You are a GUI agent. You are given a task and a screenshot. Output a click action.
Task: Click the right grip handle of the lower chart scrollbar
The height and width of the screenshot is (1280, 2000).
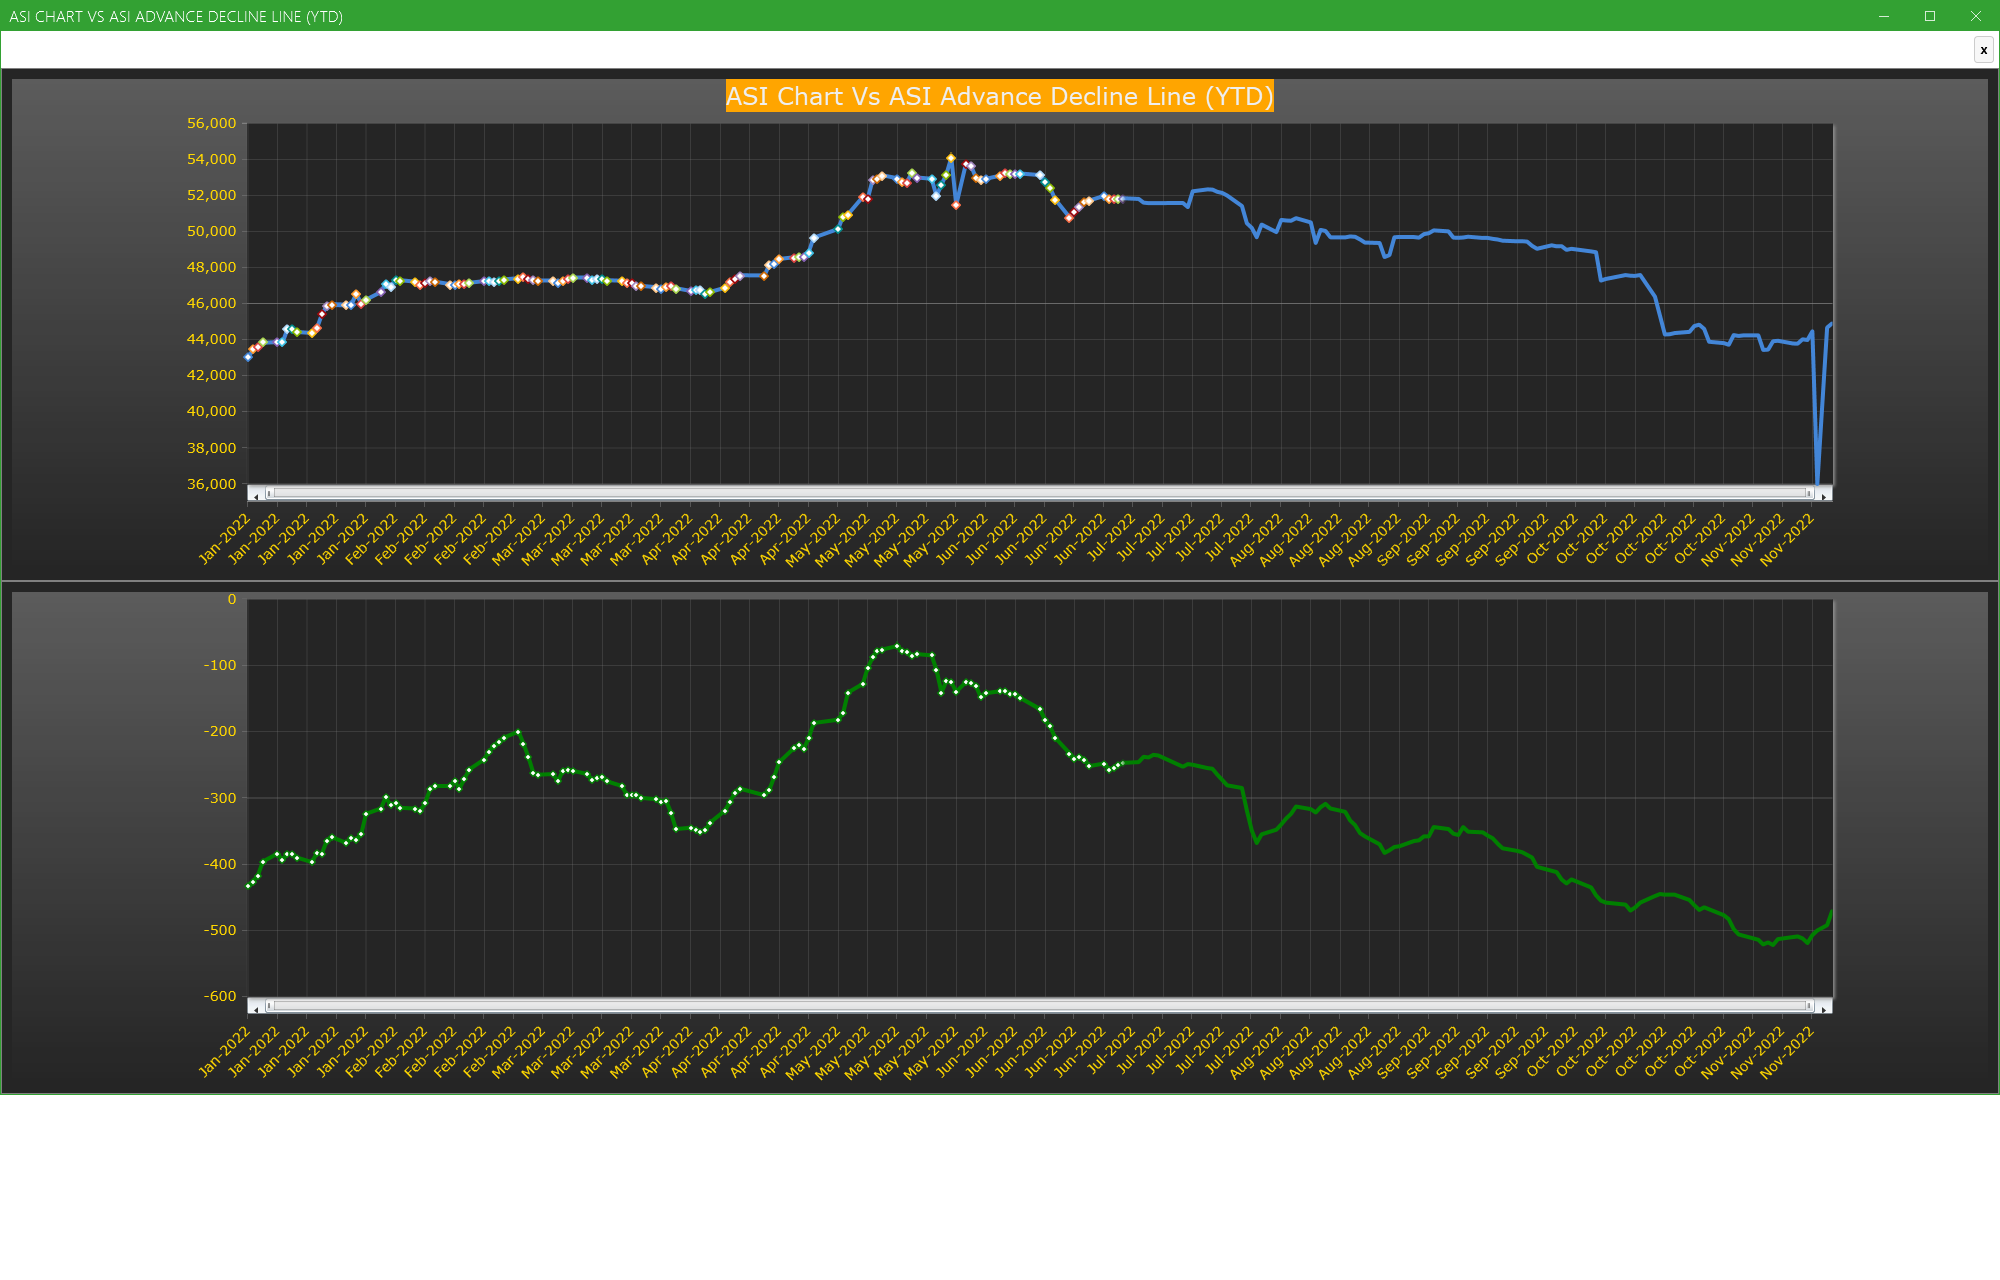(x=1809, y=1006)
